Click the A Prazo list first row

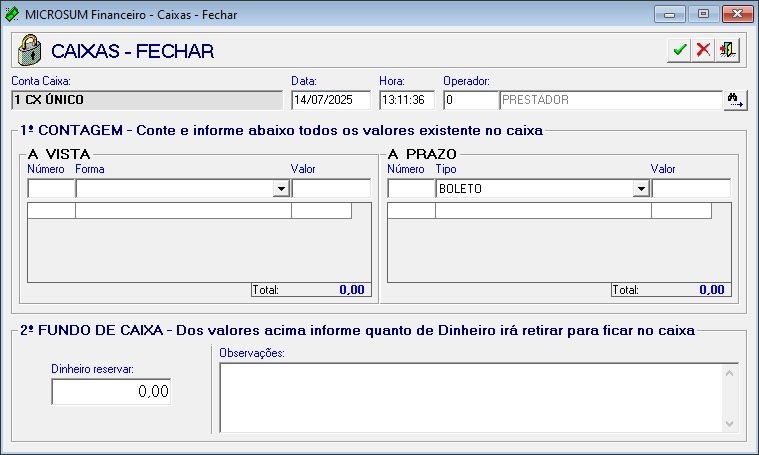tap(549, 211)
